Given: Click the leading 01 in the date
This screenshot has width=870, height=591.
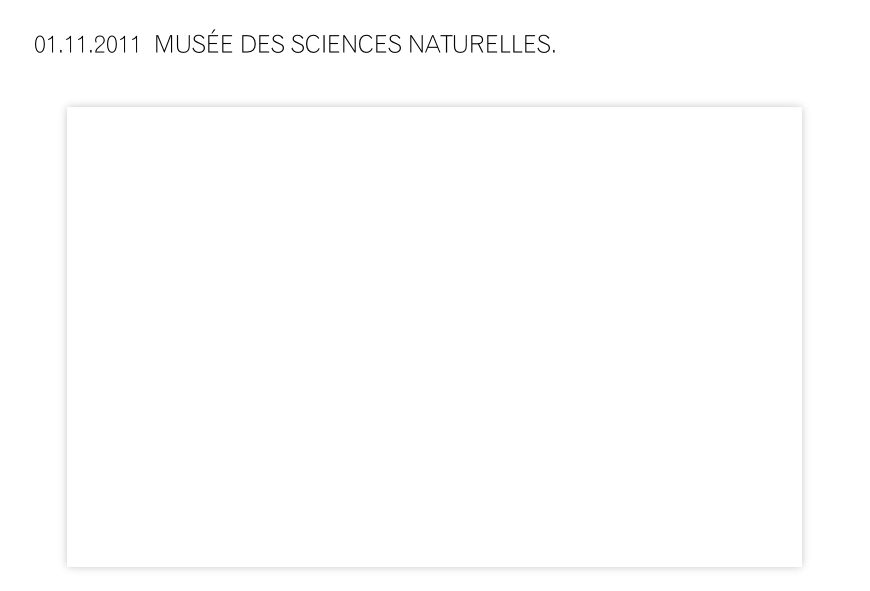Looking at the screenshot, I should tap(41, 45).
